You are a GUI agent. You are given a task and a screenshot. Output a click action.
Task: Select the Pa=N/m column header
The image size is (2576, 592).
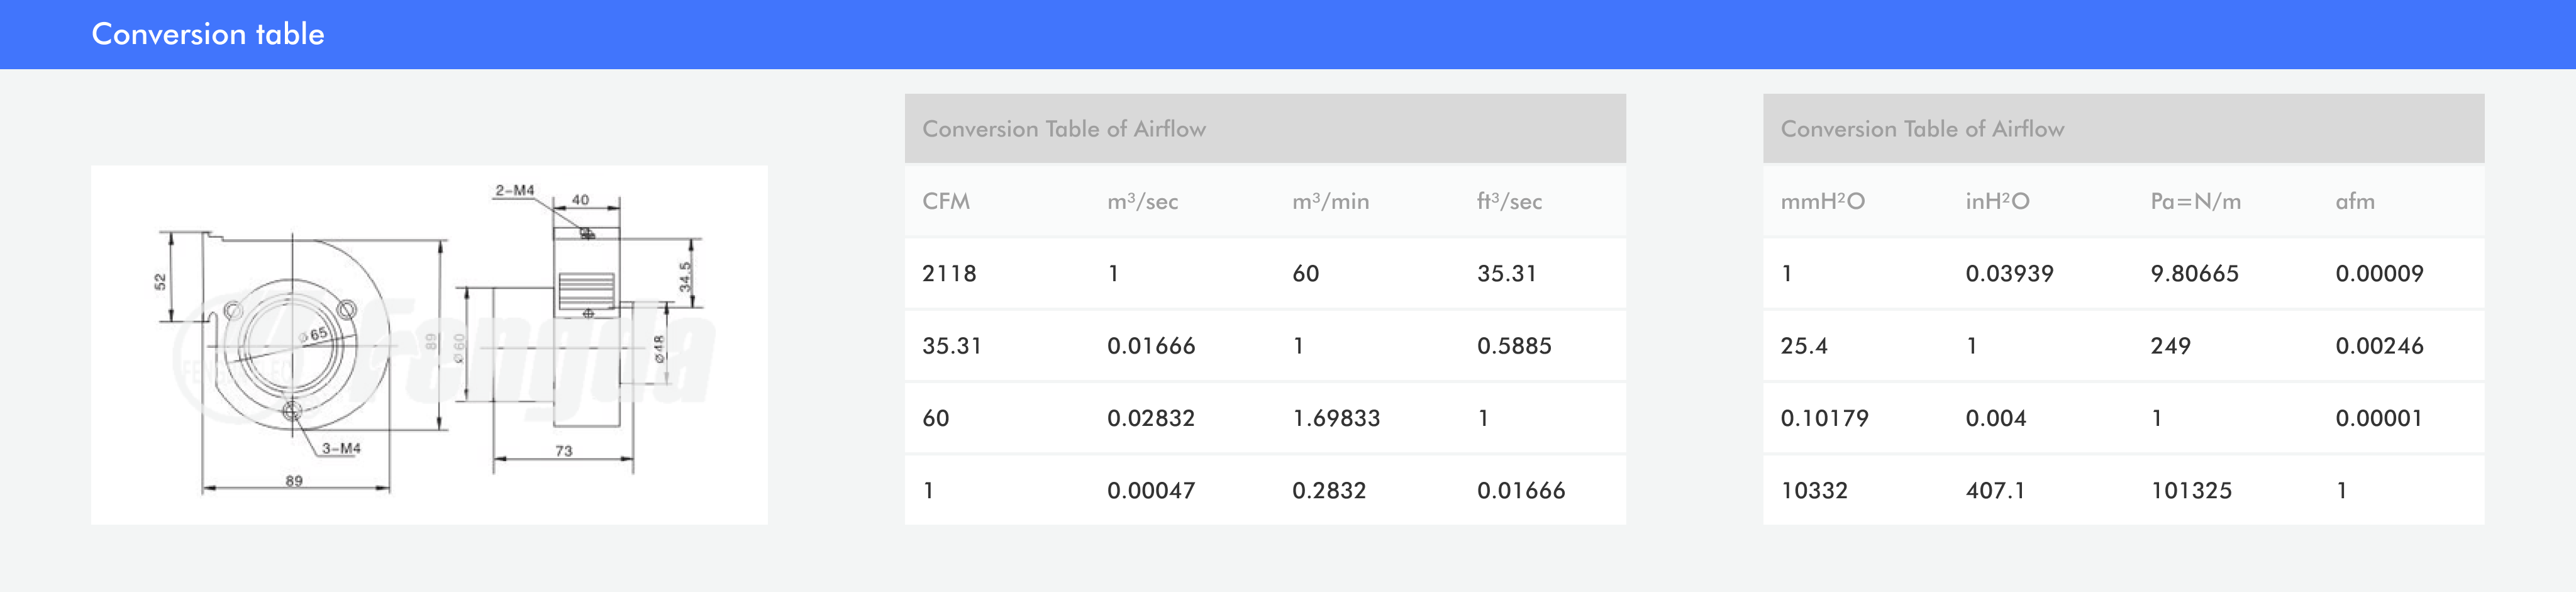click(x=2195, y=201)
